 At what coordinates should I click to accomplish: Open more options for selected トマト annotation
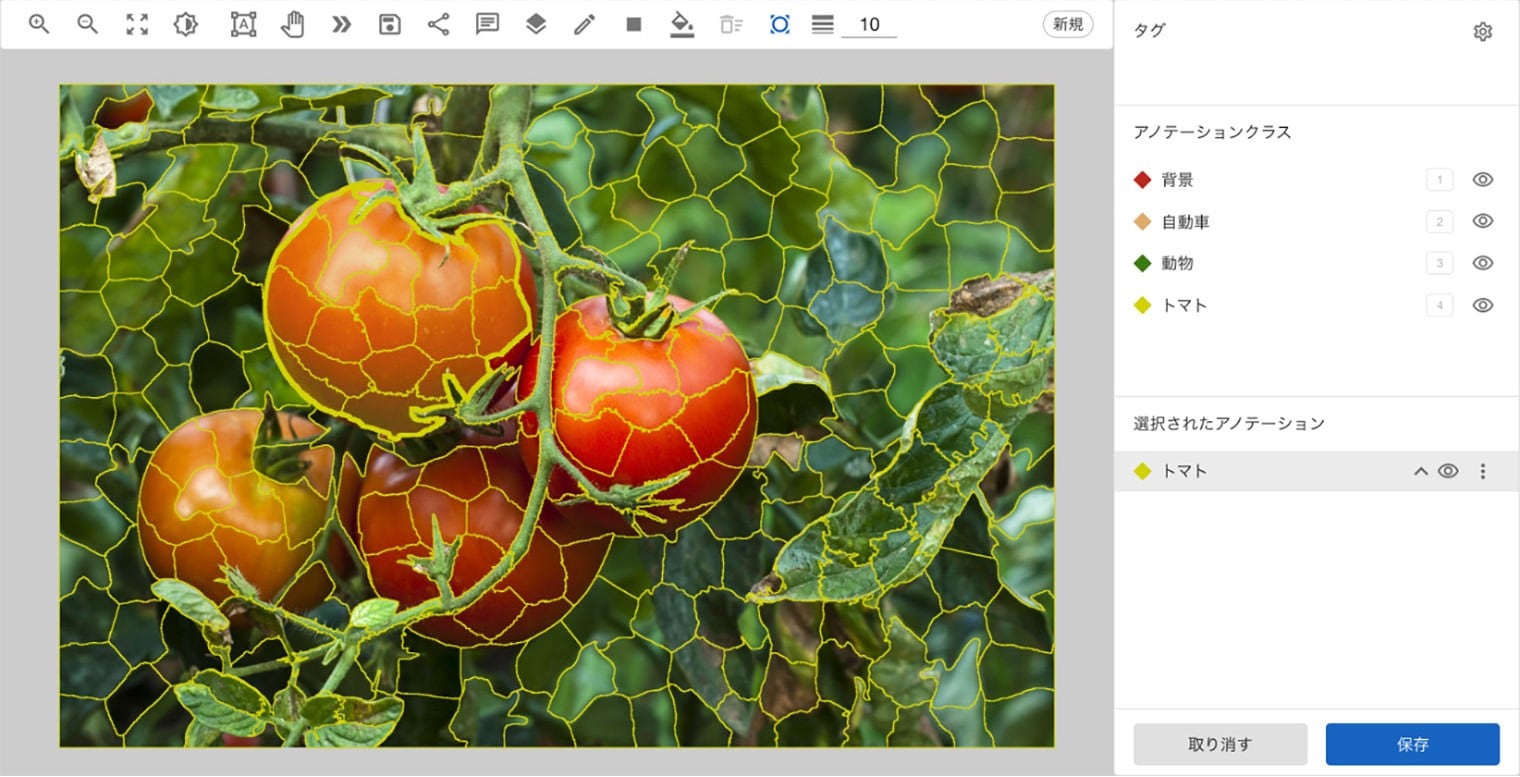[x=1483, y=471]
